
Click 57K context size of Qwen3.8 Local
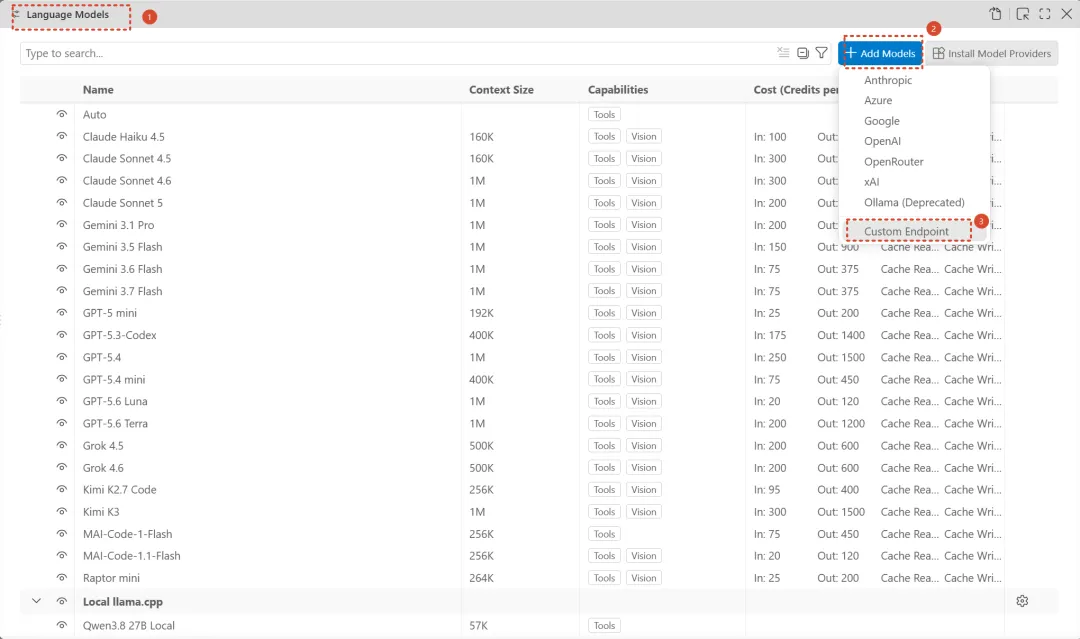pyautogui.click(x=478, y=625)
